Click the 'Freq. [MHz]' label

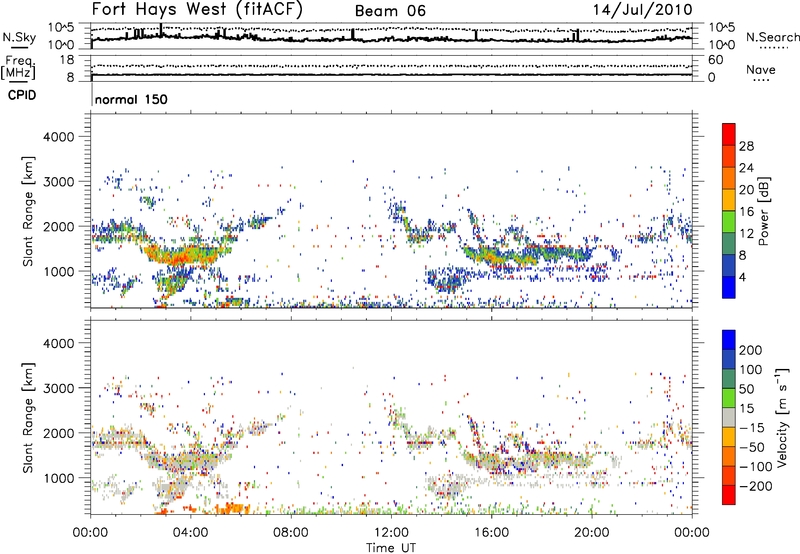19,67
